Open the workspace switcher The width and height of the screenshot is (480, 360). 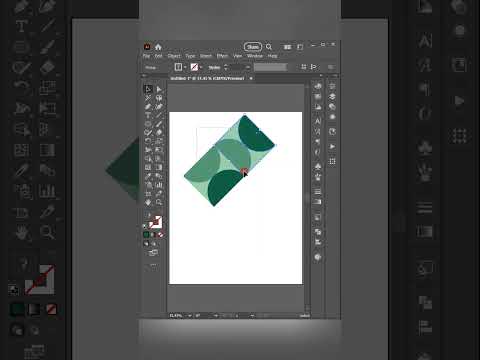click(x=300, y=47)
